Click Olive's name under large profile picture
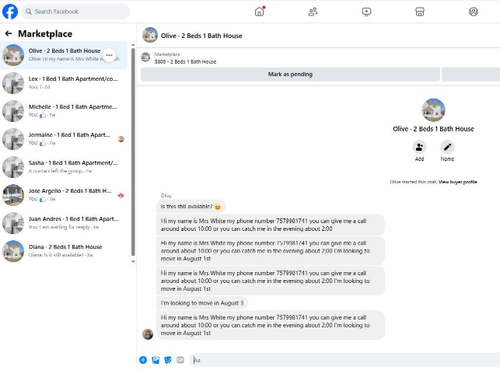 coord(433,129)
